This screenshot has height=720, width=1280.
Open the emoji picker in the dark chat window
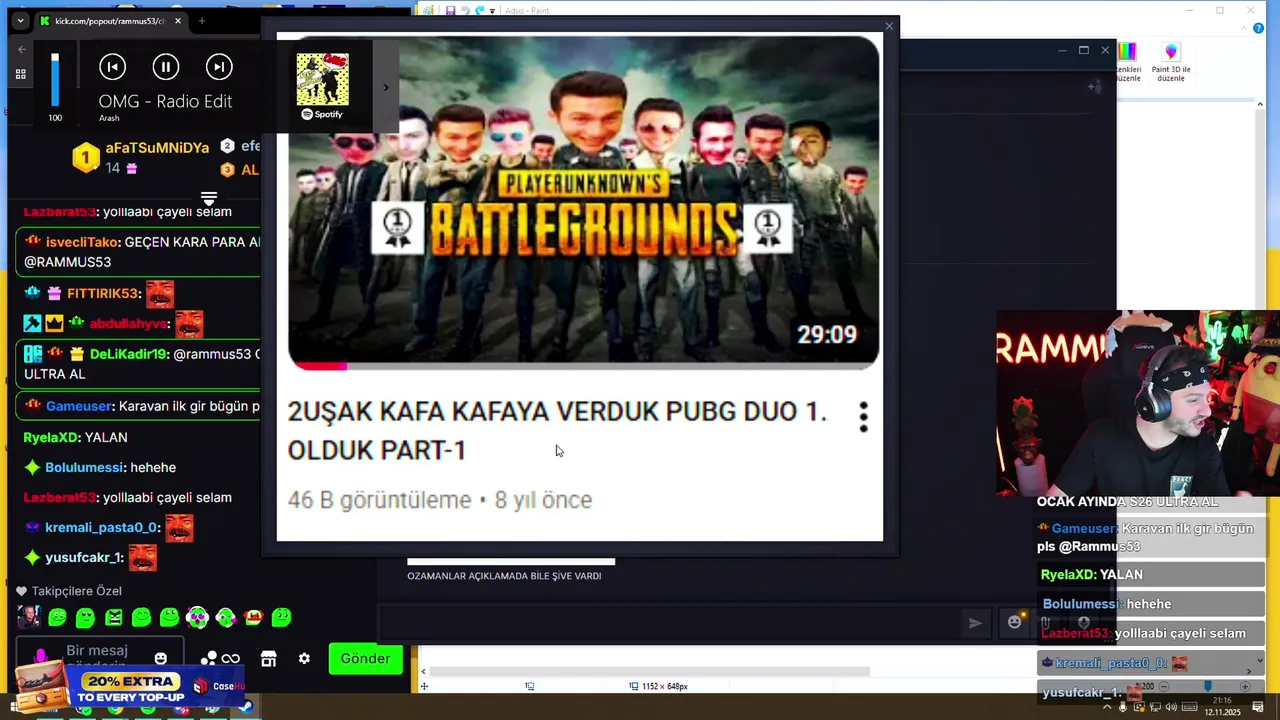(x=1015, y=622)
